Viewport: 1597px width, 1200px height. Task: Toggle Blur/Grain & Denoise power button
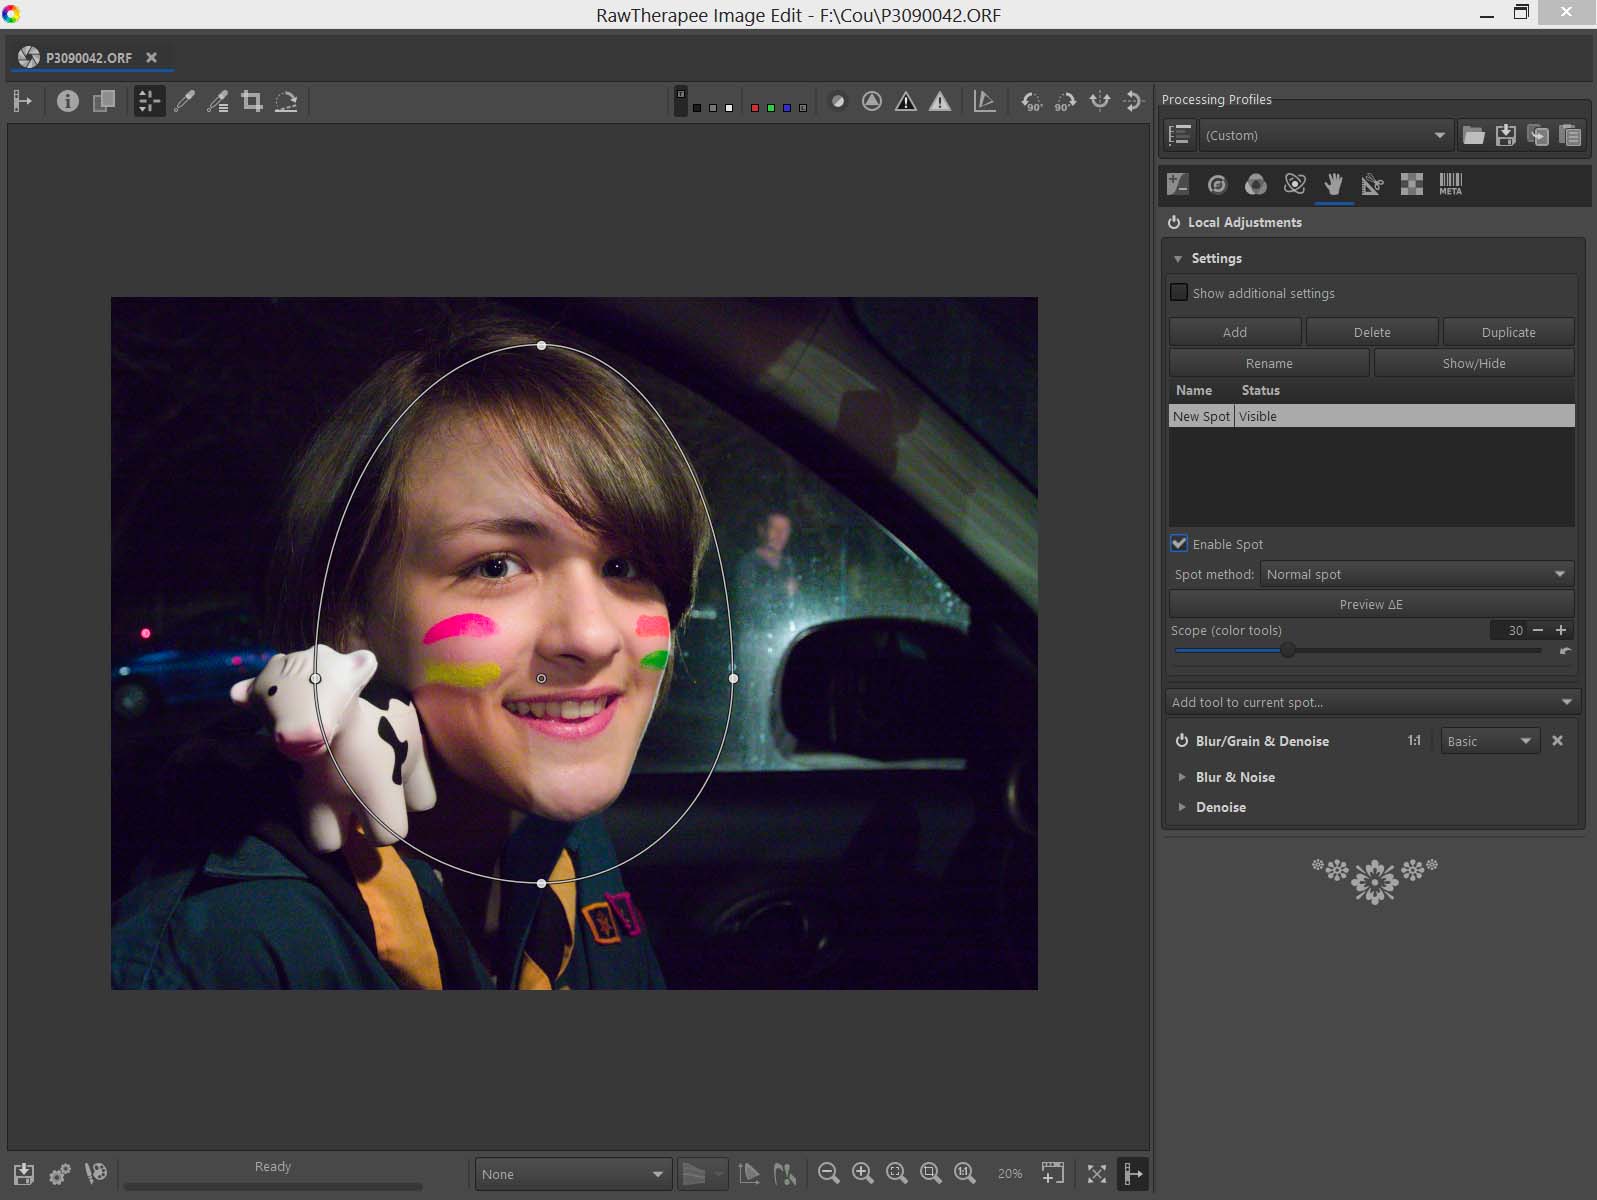coord(1181,741)
